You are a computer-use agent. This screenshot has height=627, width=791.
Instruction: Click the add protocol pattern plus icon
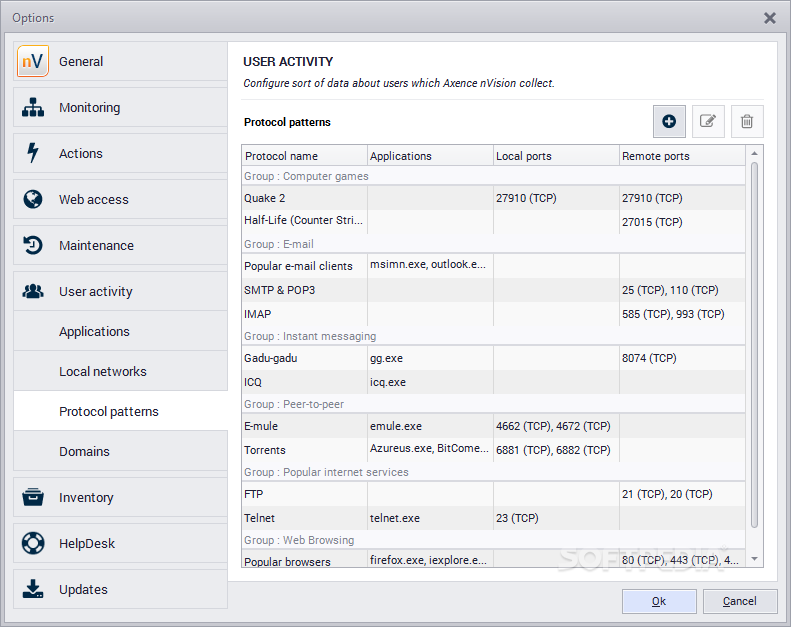pos(669,122)
